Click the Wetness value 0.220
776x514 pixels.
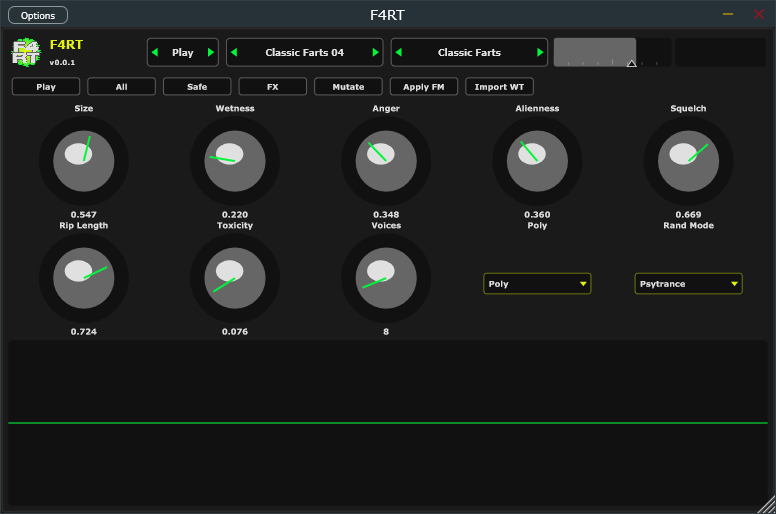tap(235, 215)
